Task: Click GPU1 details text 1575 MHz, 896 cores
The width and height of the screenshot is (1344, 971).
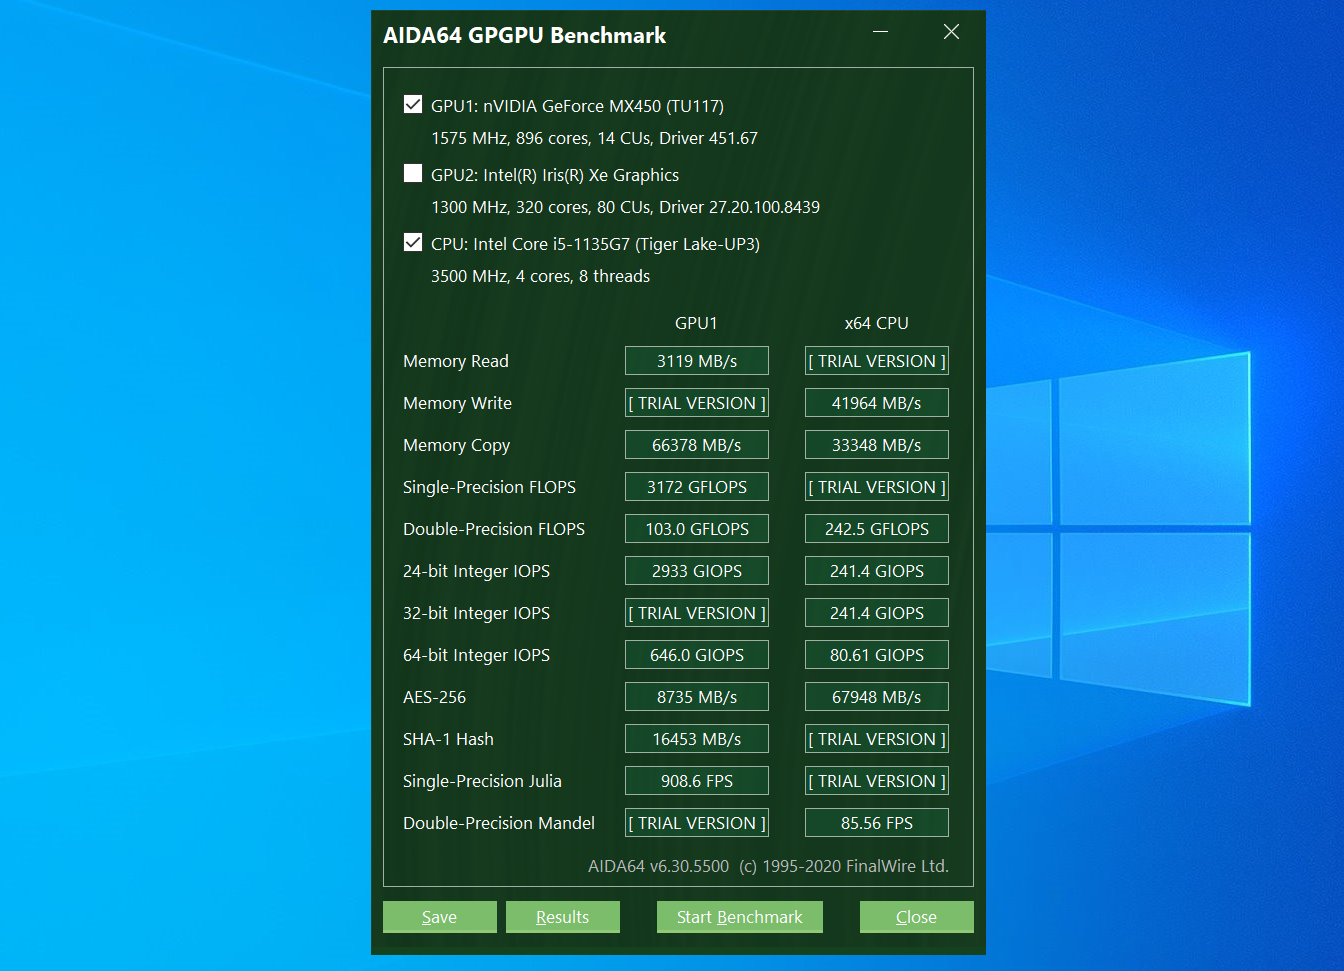Action: click(594, 138)
